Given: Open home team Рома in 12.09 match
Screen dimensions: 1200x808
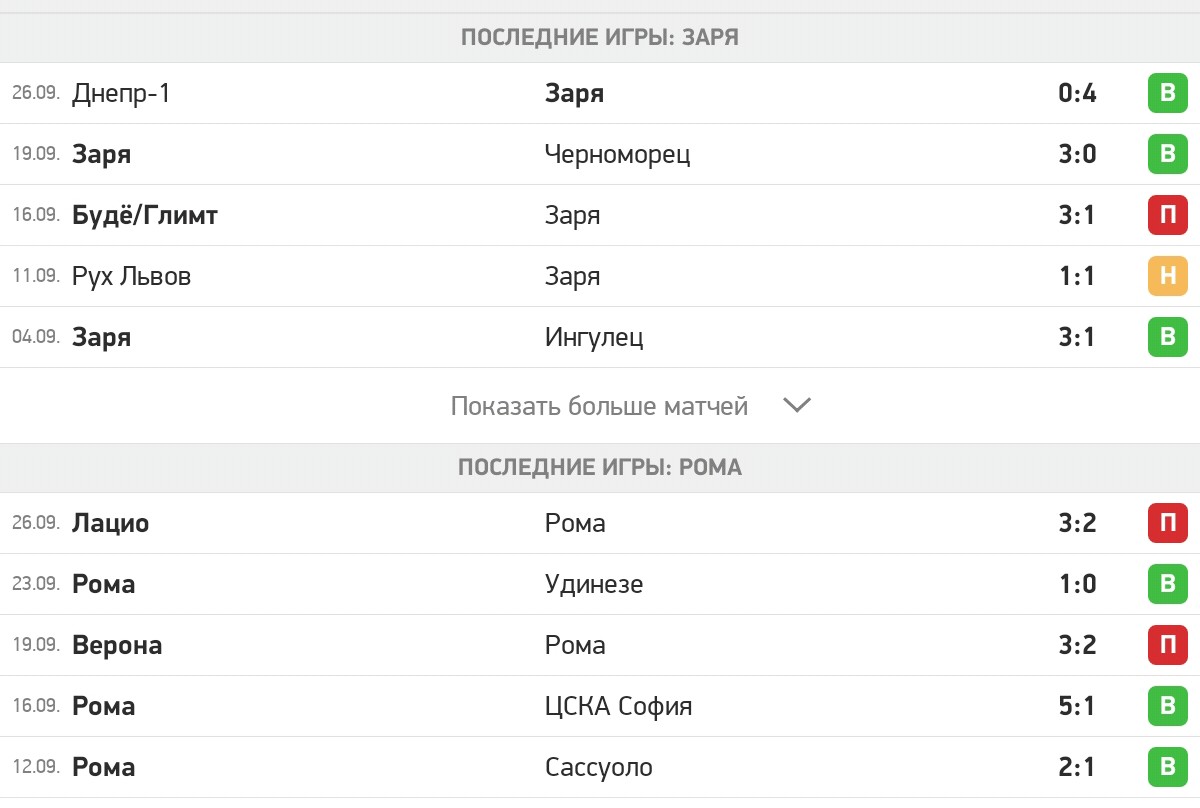Looking at the screenshot, I should 103,768.
